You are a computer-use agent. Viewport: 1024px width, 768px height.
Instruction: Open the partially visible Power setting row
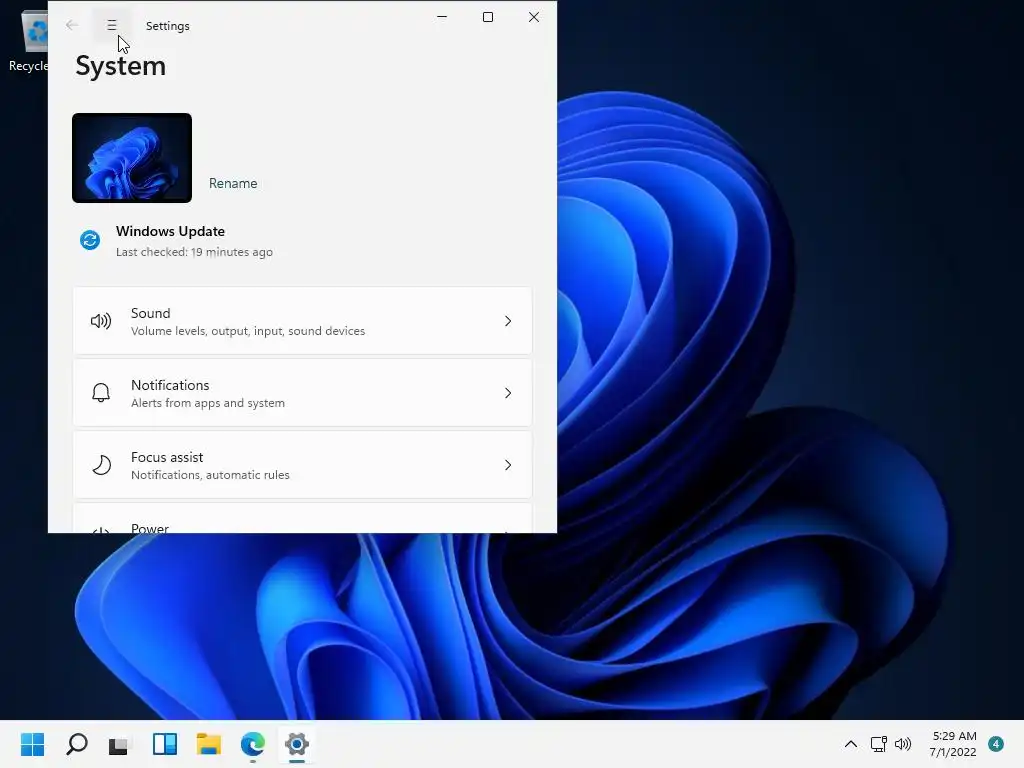click(302, 519)
